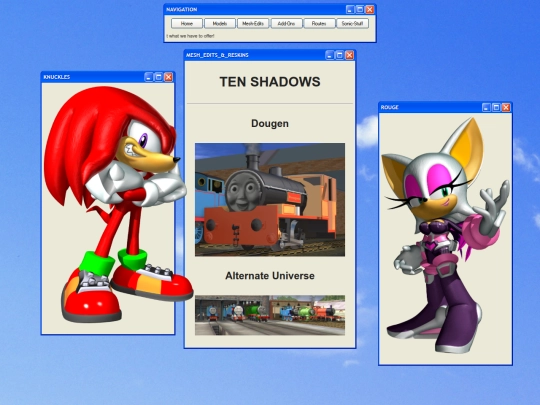
Task: Close the Rouge window
Action: 506,107
